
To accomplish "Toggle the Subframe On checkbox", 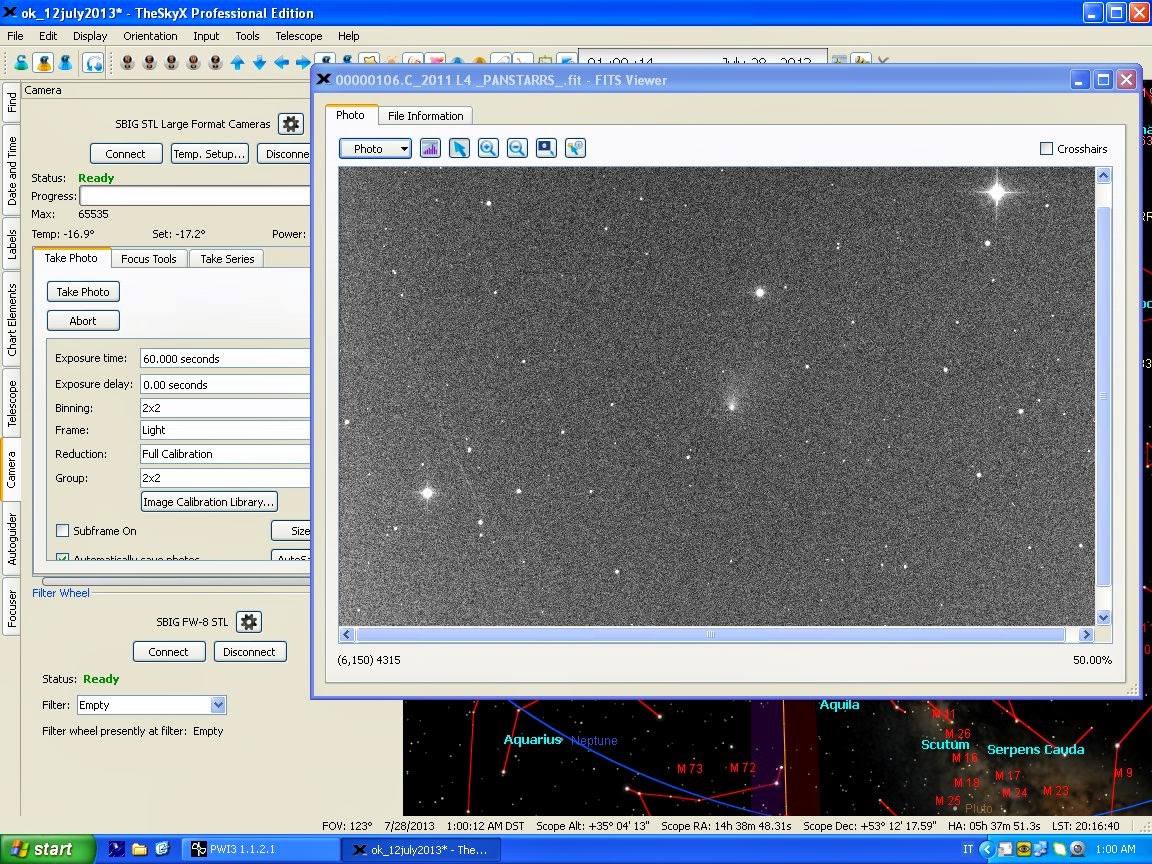I will click(x=63, y=531).
